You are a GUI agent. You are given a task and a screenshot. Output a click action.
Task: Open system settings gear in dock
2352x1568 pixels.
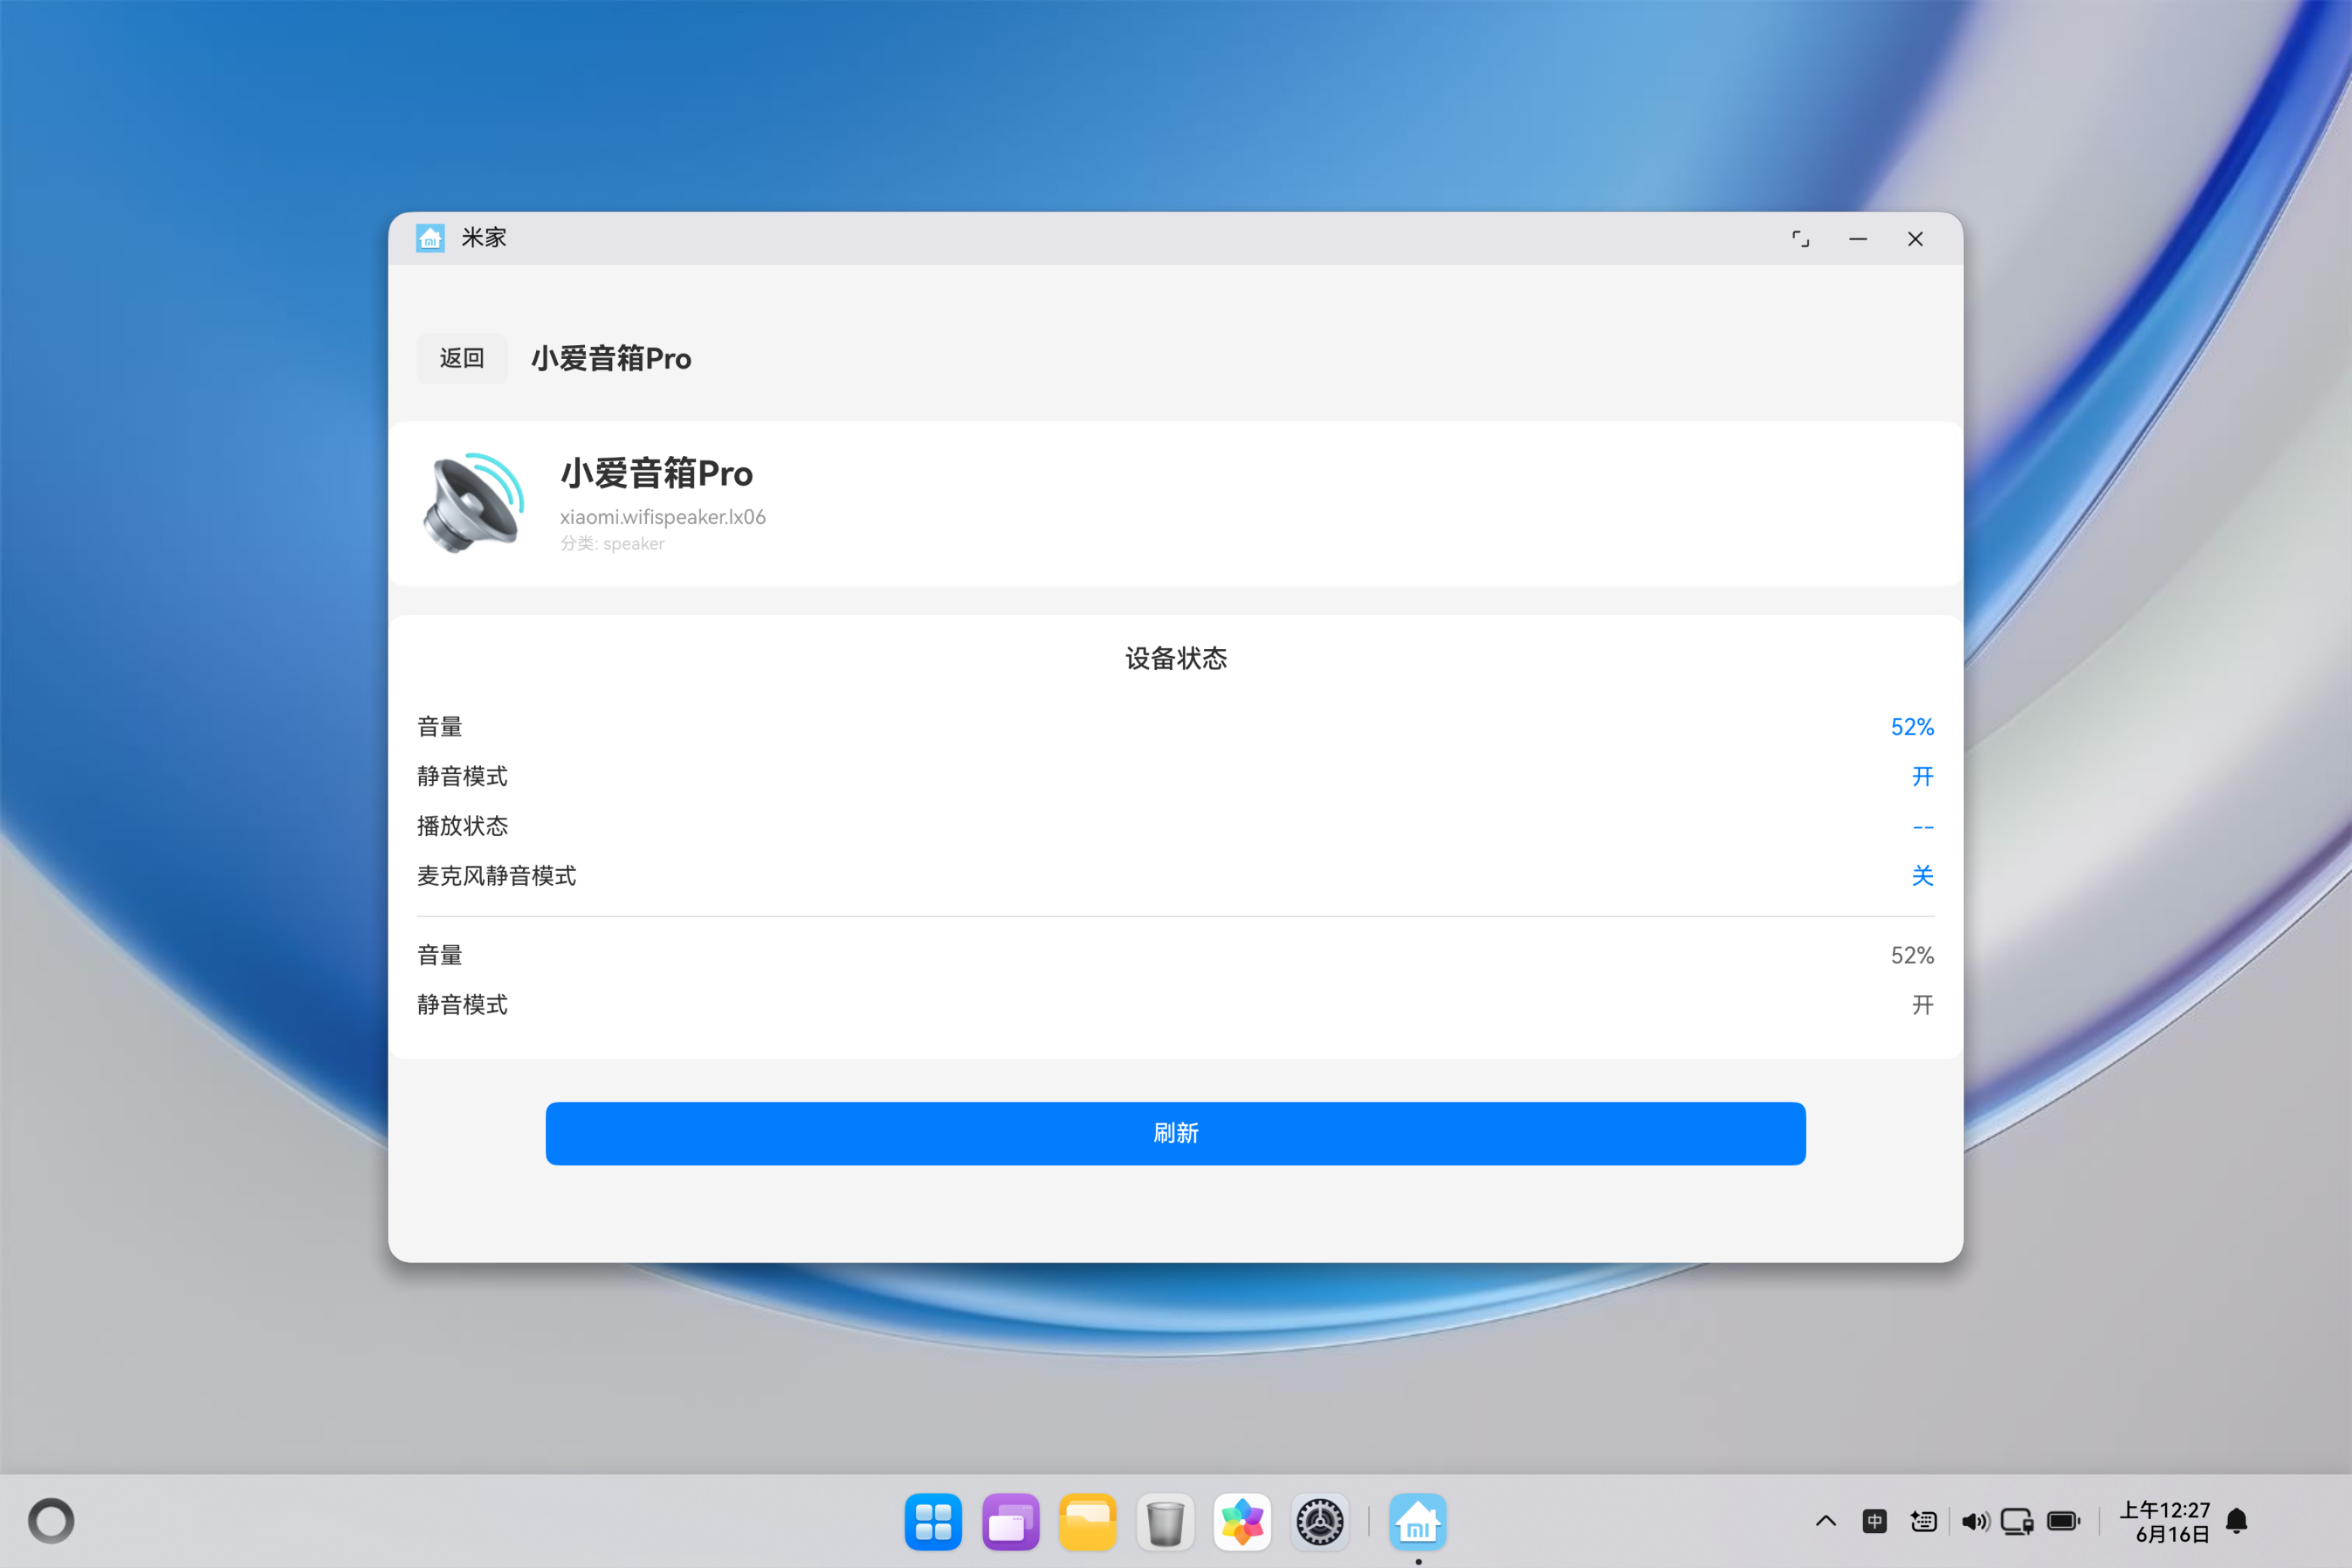pos(1320,1522)
